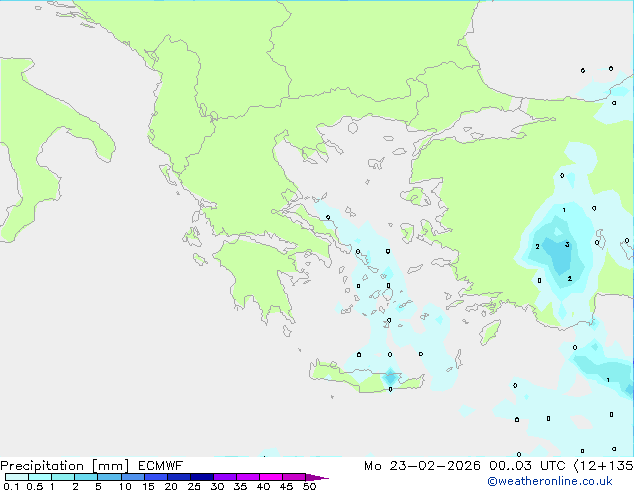This screenshot has width=634, height=490.
Task: Click the 35–40 mm legend color swatch
Action: coord(248,477)
